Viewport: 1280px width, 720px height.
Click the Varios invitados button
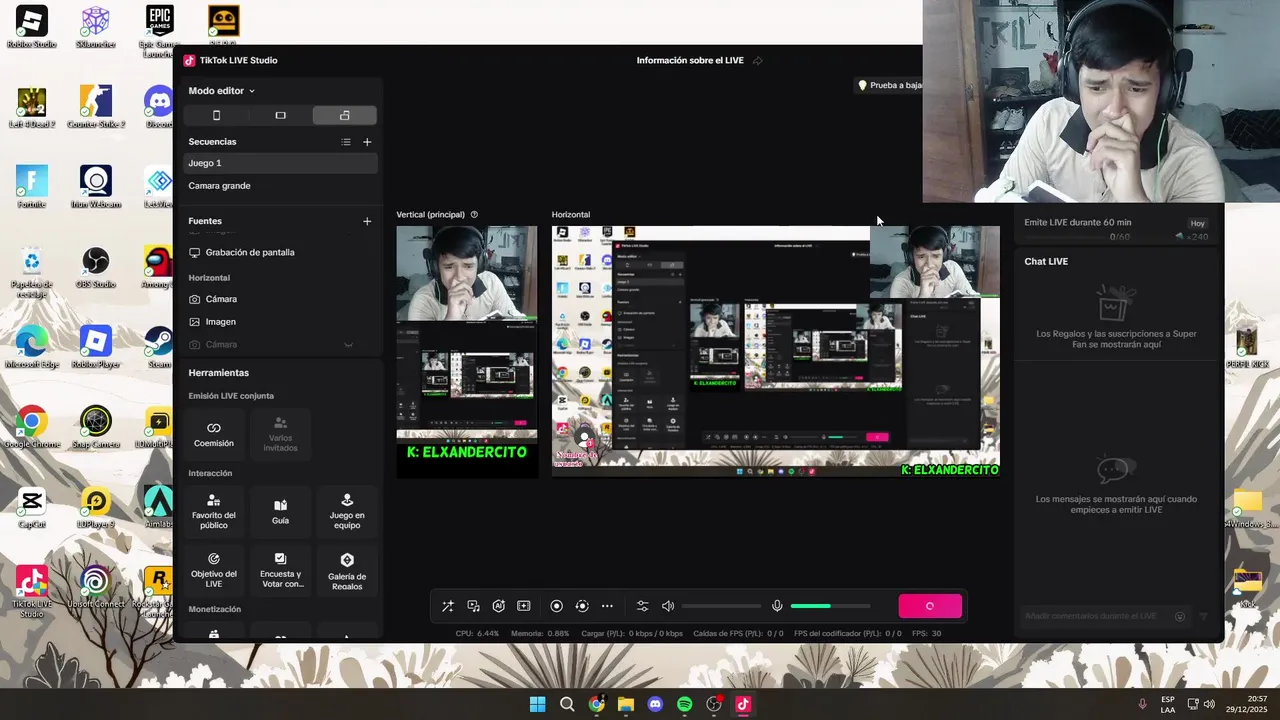tap(280, 434)
